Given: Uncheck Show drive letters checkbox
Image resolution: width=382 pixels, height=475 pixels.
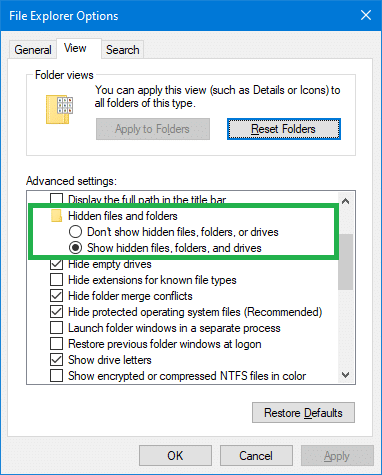Looking at the screenshot, I should click(56, 360).
